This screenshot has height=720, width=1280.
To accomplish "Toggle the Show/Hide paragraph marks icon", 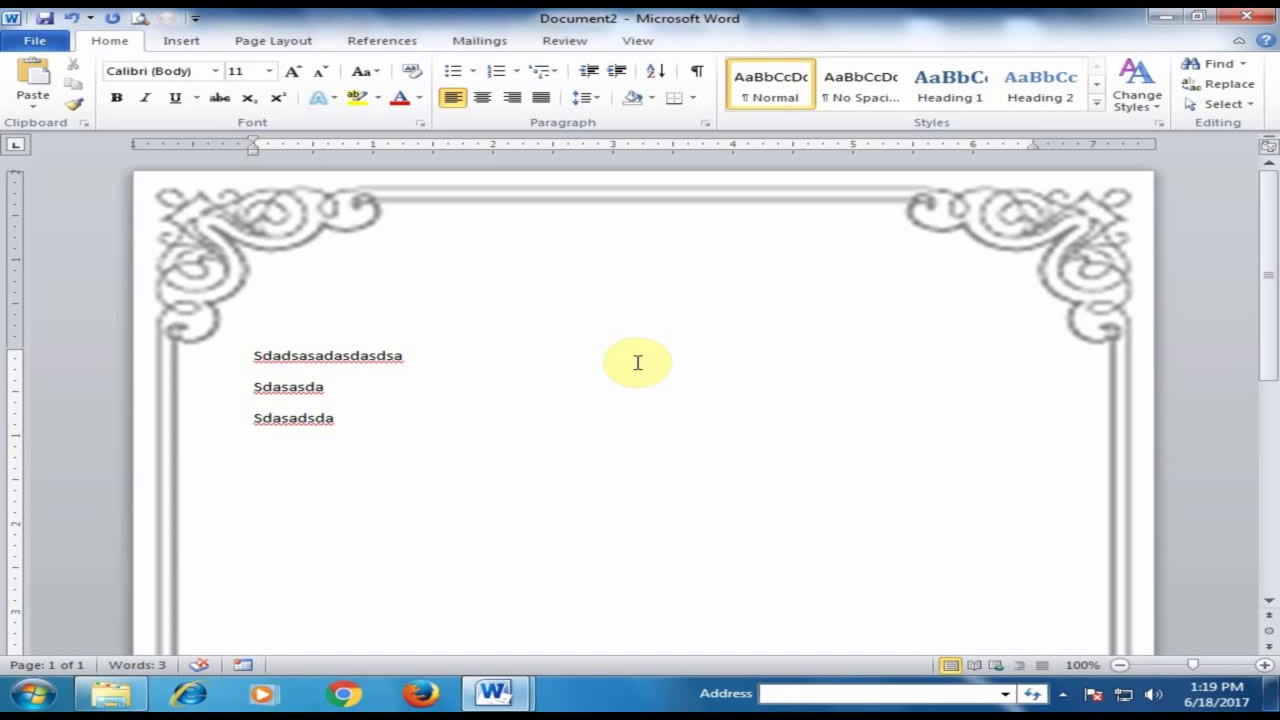I will [697, 71].
